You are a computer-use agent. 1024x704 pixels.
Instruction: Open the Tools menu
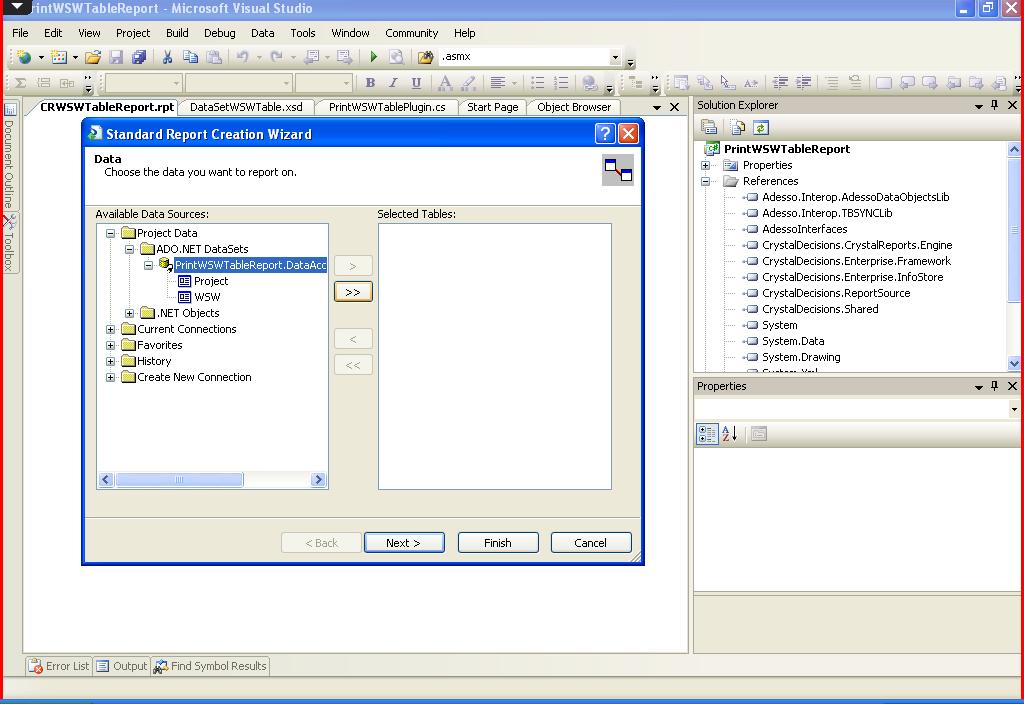[x=302, y=33]
